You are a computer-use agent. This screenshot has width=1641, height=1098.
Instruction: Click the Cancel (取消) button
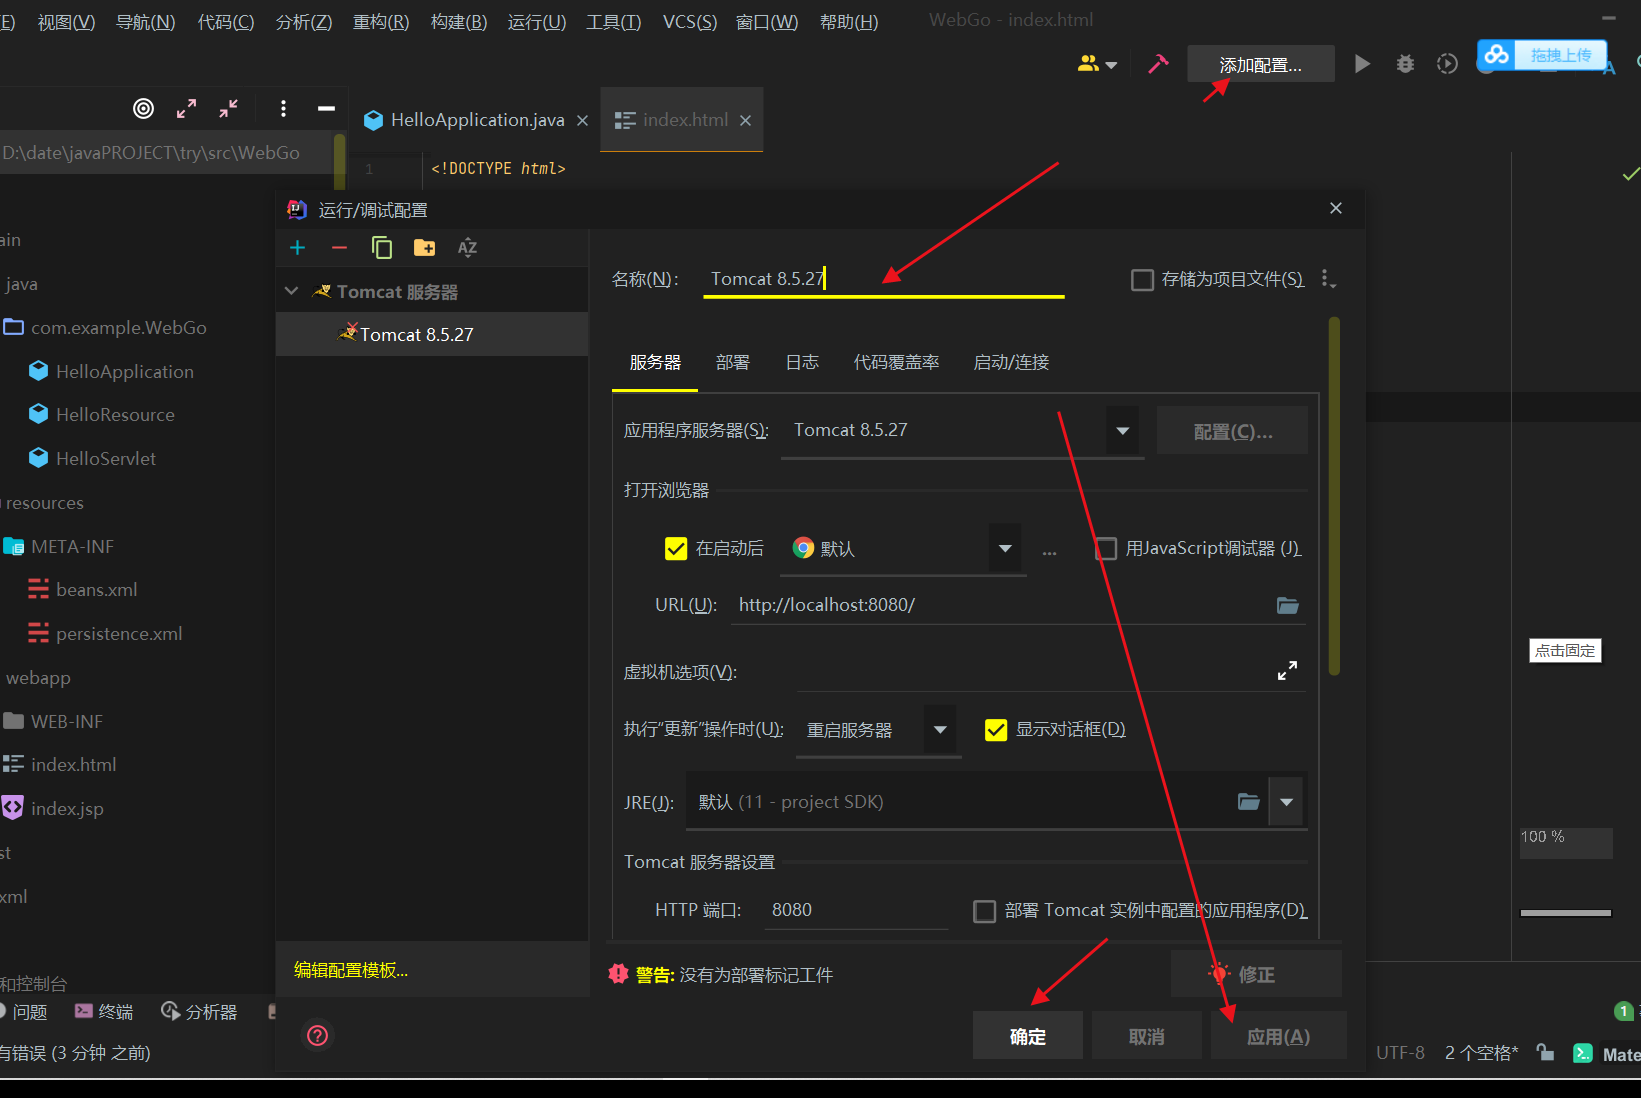(1146, 1036)
